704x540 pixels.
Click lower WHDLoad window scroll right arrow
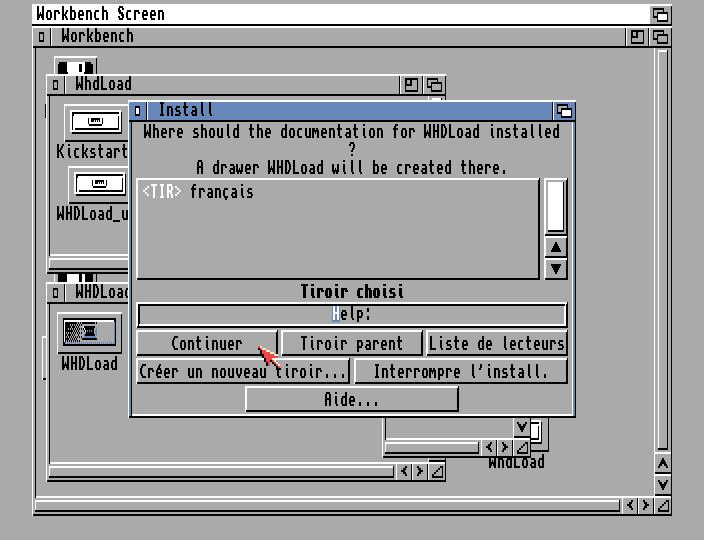(419, 471)
